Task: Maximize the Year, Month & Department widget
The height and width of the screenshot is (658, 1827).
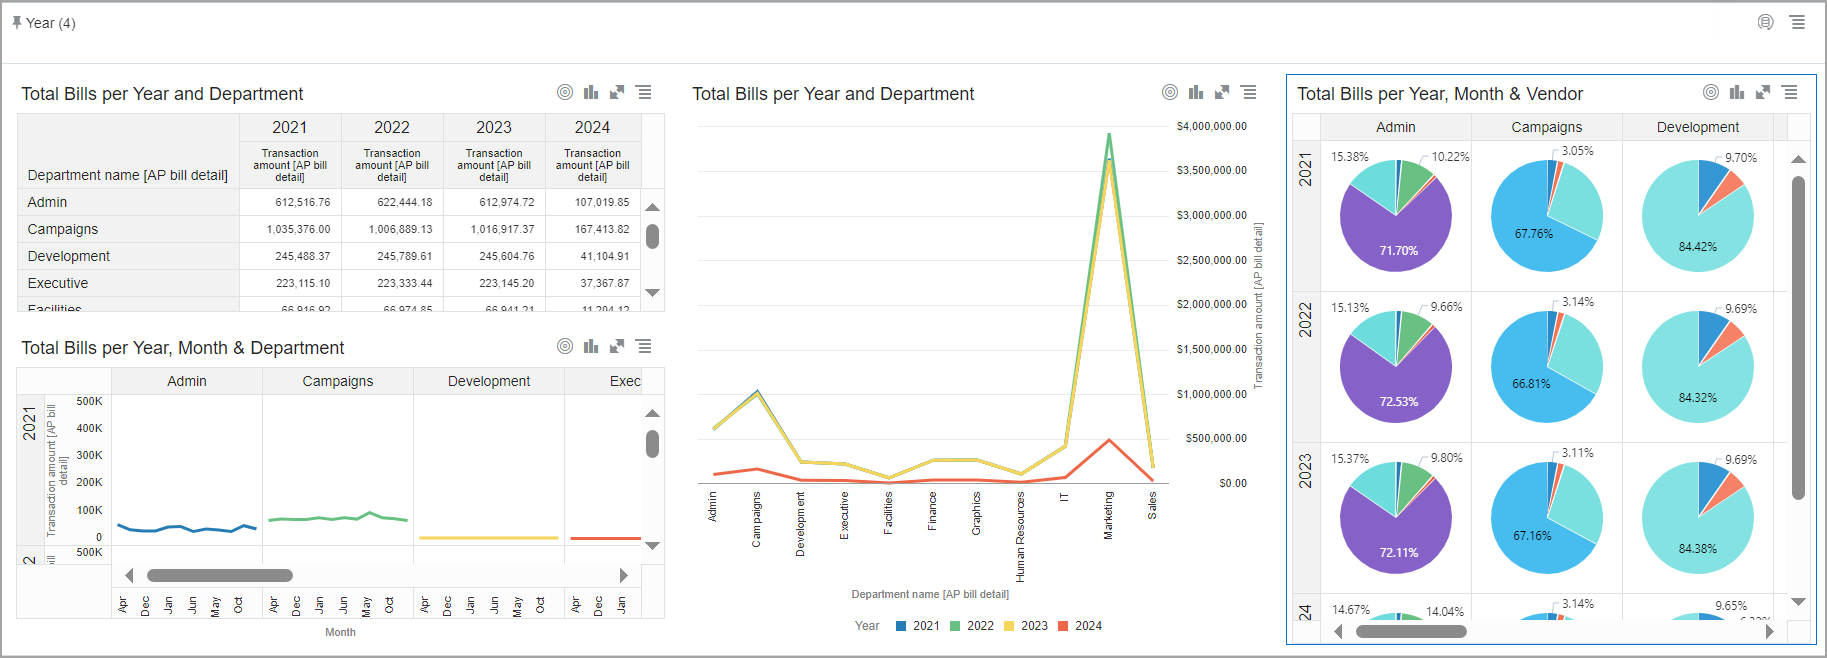Action: coord(617,346)
